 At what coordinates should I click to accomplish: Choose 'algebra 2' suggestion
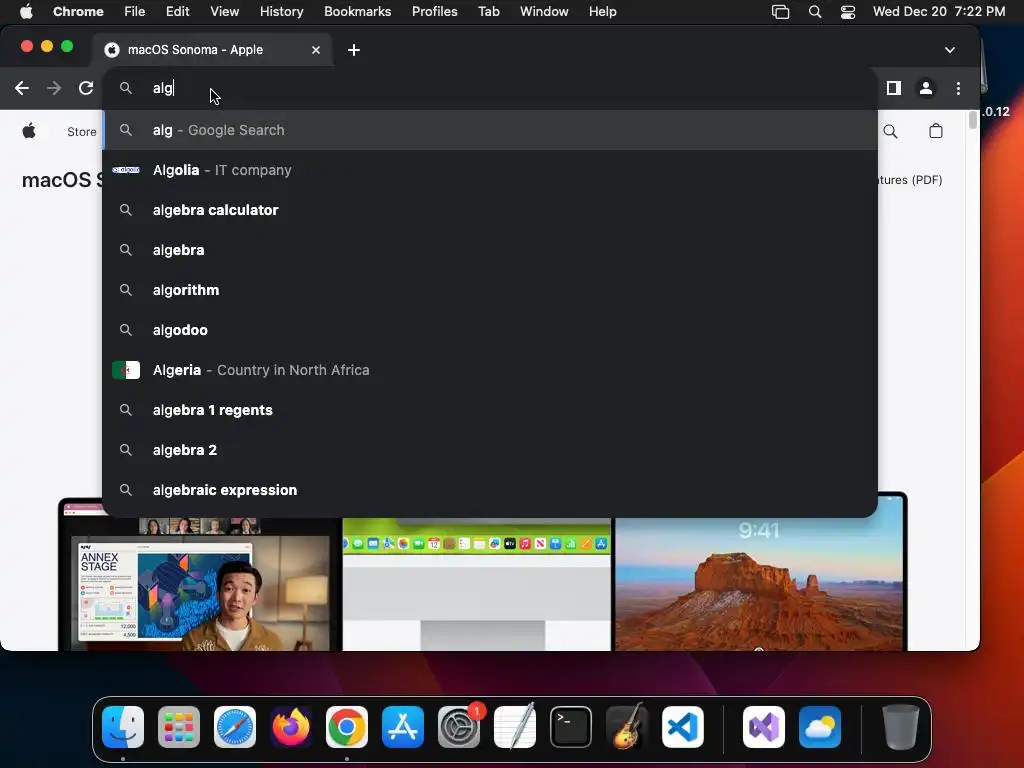(x=490, y=450)
